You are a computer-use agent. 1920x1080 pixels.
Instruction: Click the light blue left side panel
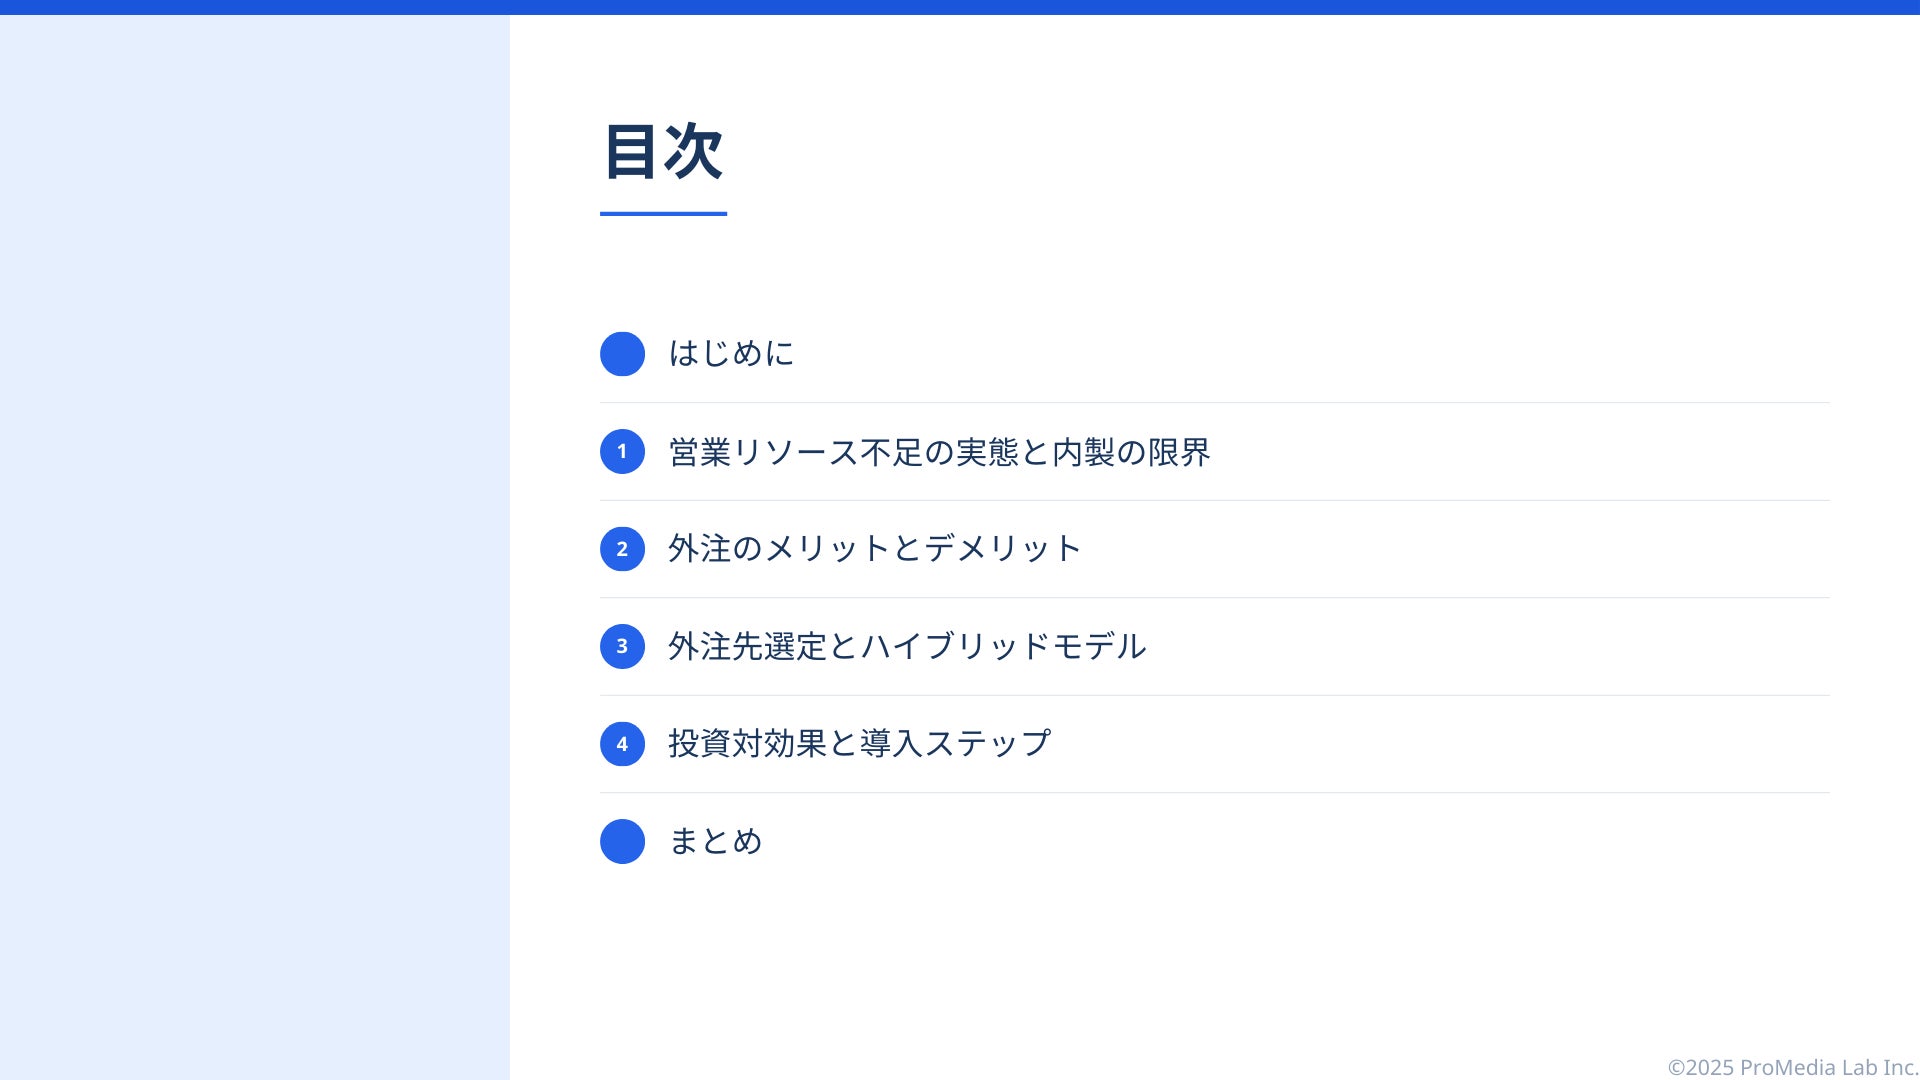(255, 547)
